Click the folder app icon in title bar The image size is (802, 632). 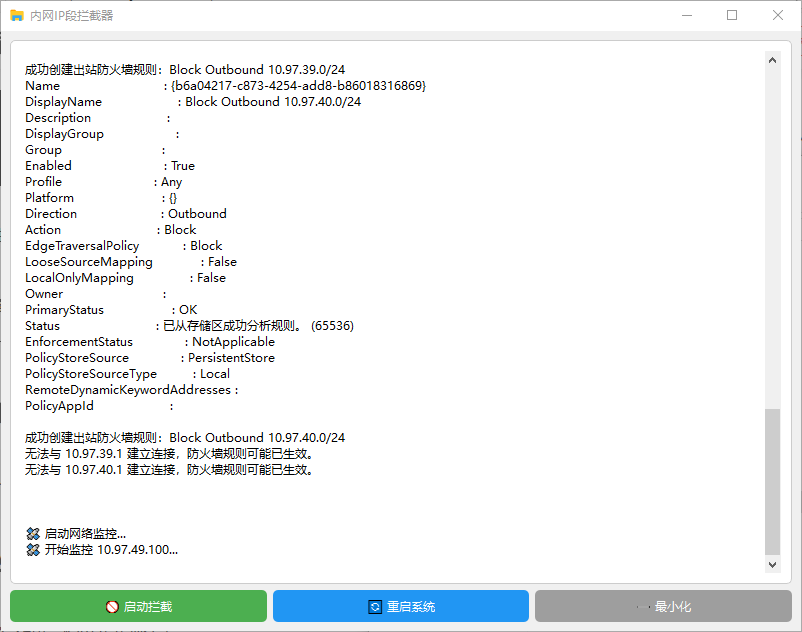tap(16, 16)
